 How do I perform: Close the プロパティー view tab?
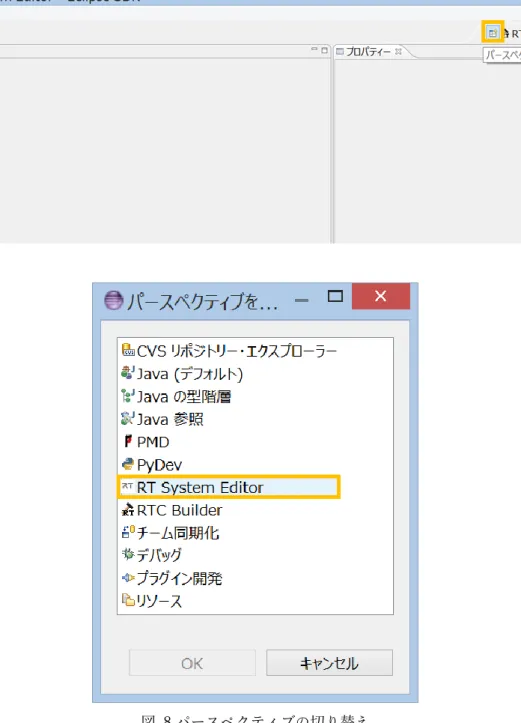(x=398, y=51)
